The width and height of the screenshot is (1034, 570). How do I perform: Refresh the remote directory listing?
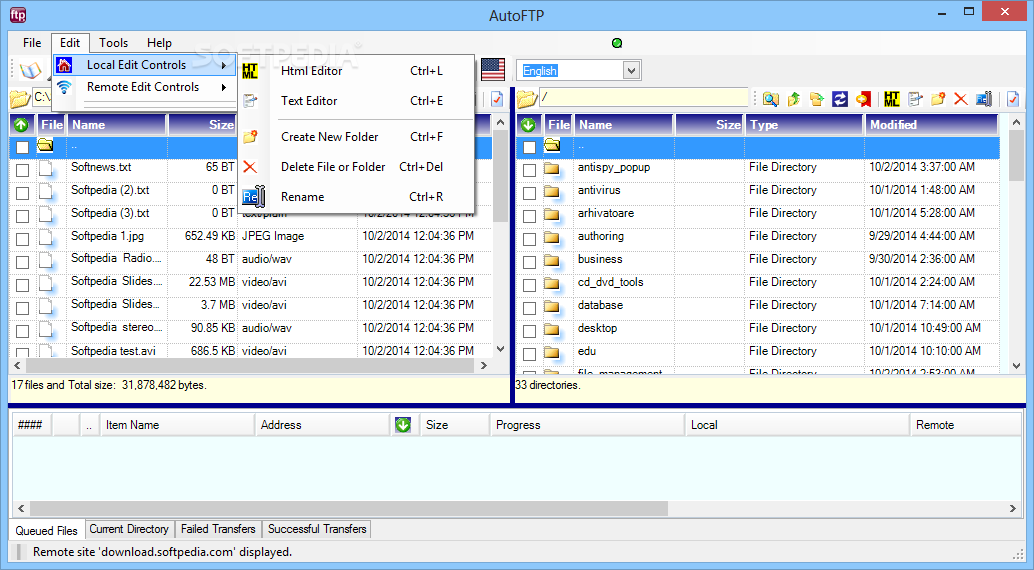pos(839,99)
